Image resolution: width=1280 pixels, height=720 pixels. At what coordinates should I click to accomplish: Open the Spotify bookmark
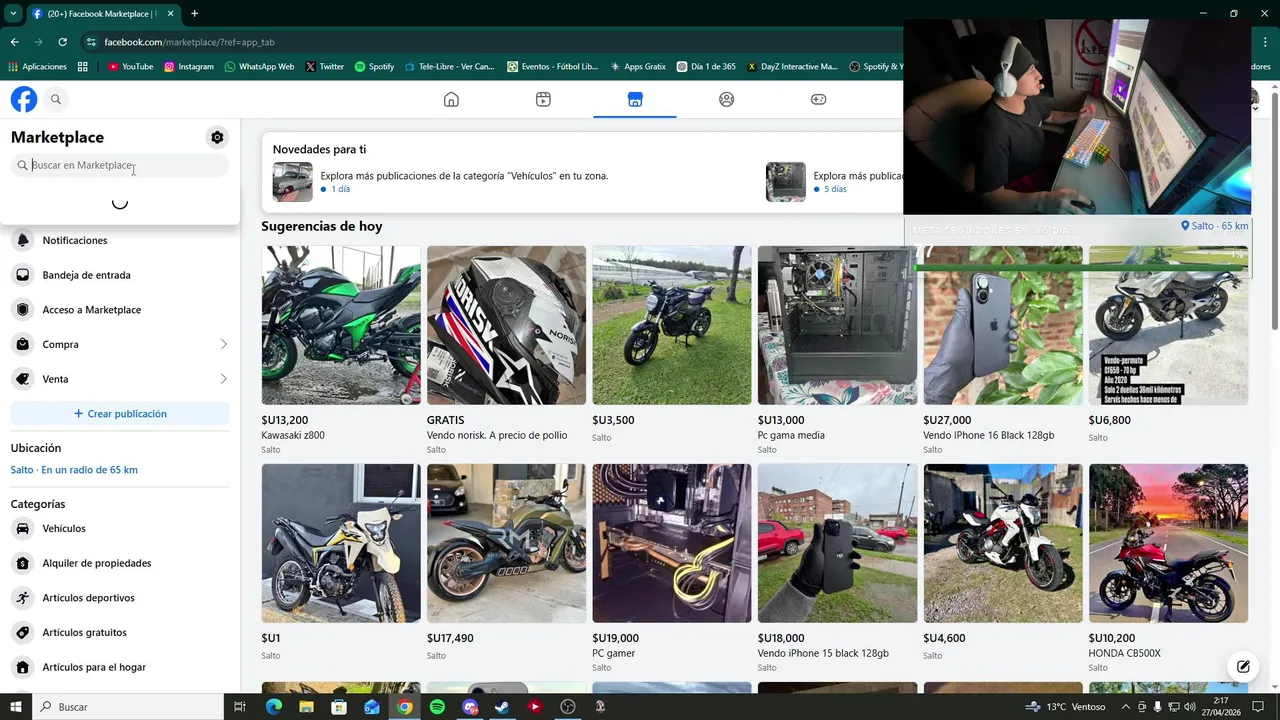pyautogui.click(x=375, y=67)
